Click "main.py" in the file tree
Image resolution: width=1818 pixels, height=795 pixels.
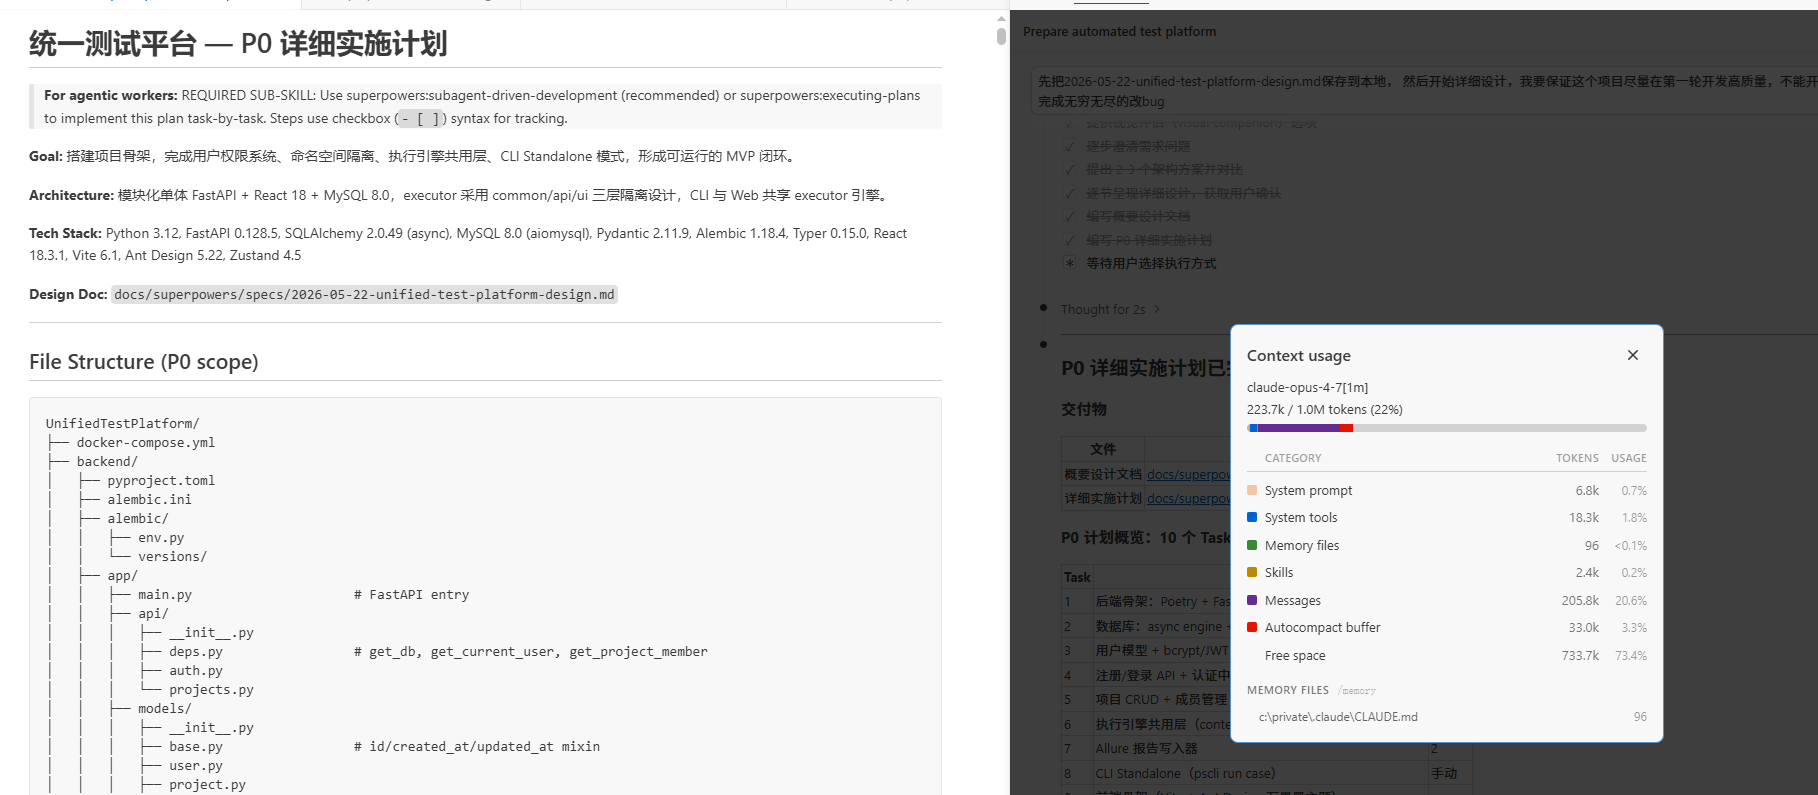pos(165,594)
